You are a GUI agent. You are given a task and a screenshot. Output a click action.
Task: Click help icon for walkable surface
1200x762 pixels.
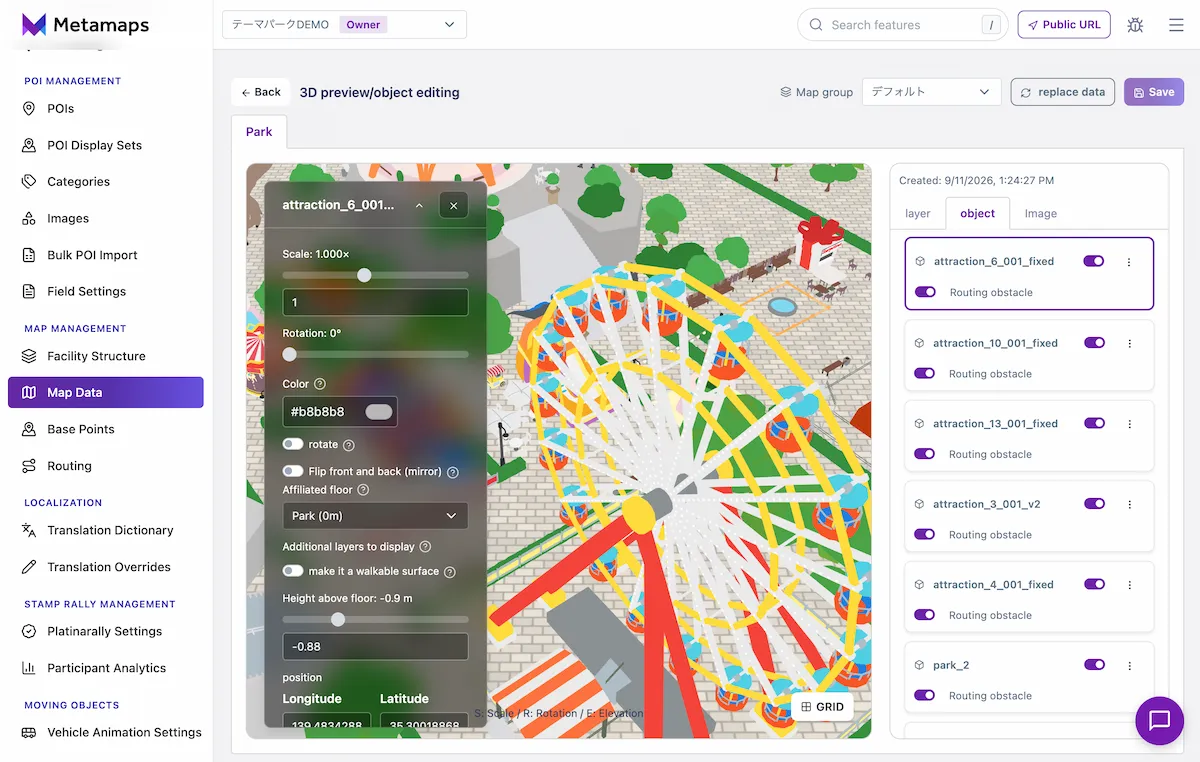pyautogui.click(x=450, y=572)
